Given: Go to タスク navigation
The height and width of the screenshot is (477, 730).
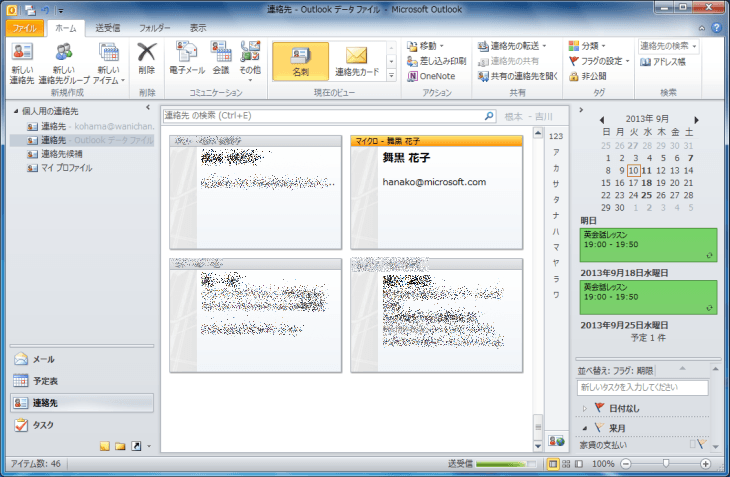Looking at the screenshot, I should pos(81,425).
